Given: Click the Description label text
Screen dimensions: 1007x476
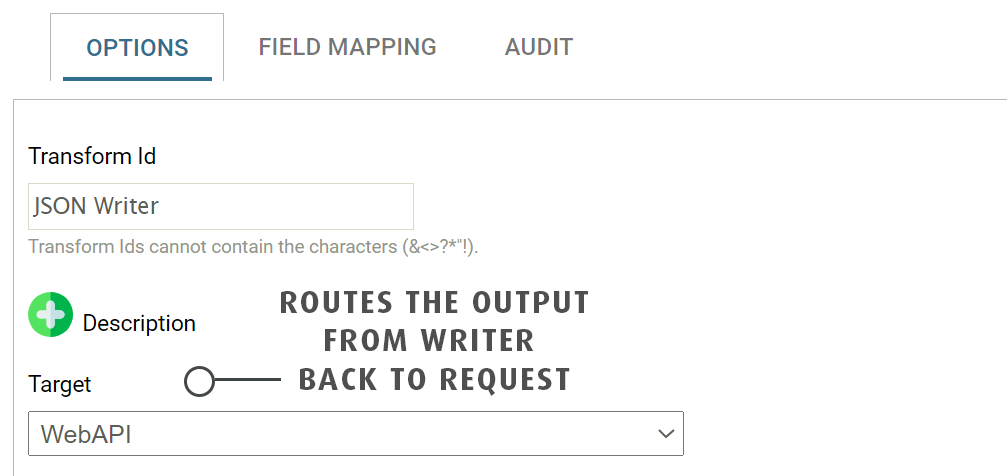Looking at the screenshot, I should click(139, 323).
